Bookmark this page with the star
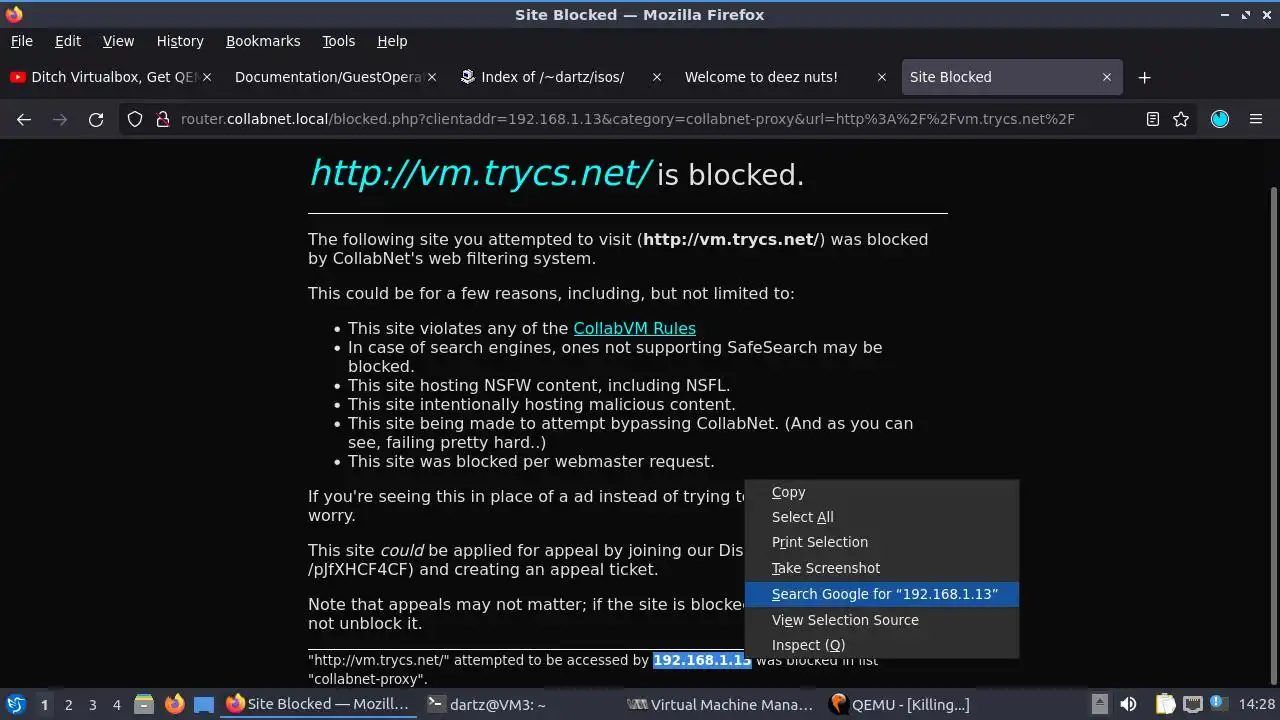 pos(1181,119)
